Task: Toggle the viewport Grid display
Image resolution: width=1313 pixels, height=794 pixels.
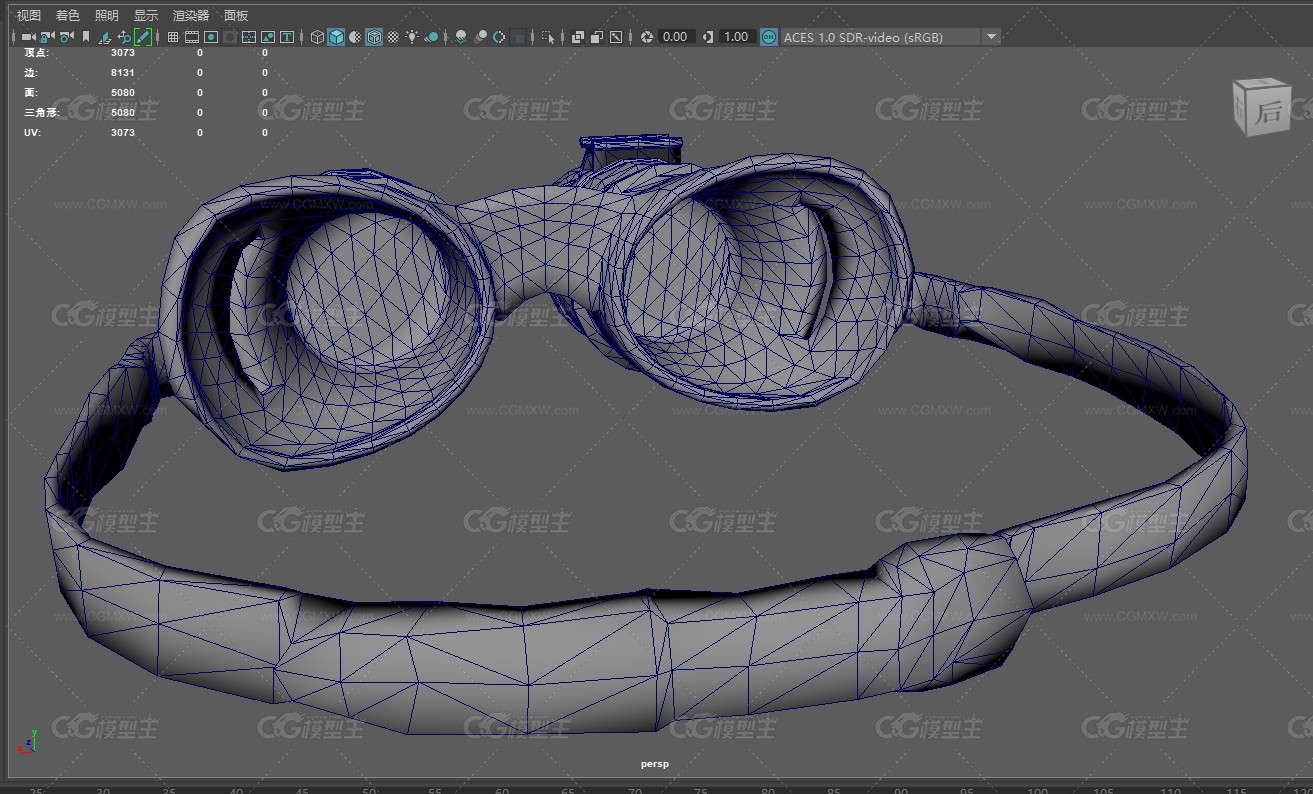Action: pyautogui.click(x=173, y=37)
